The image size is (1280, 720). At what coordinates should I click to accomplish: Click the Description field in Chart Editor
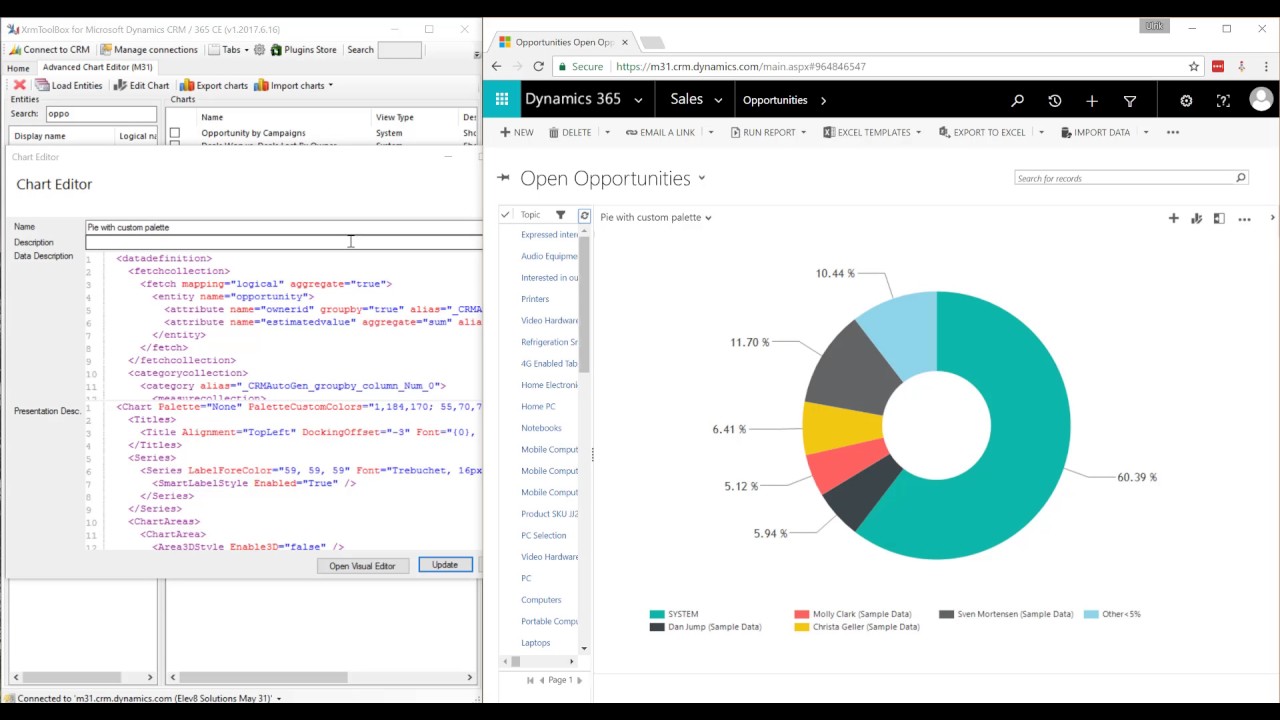[284, 242]
